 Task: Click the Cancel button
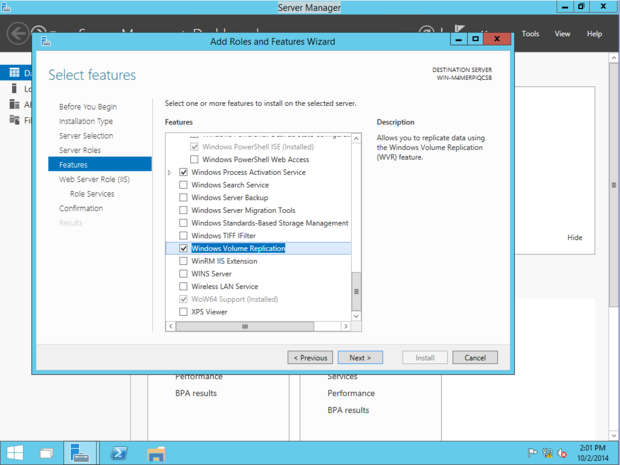(475, 357)
